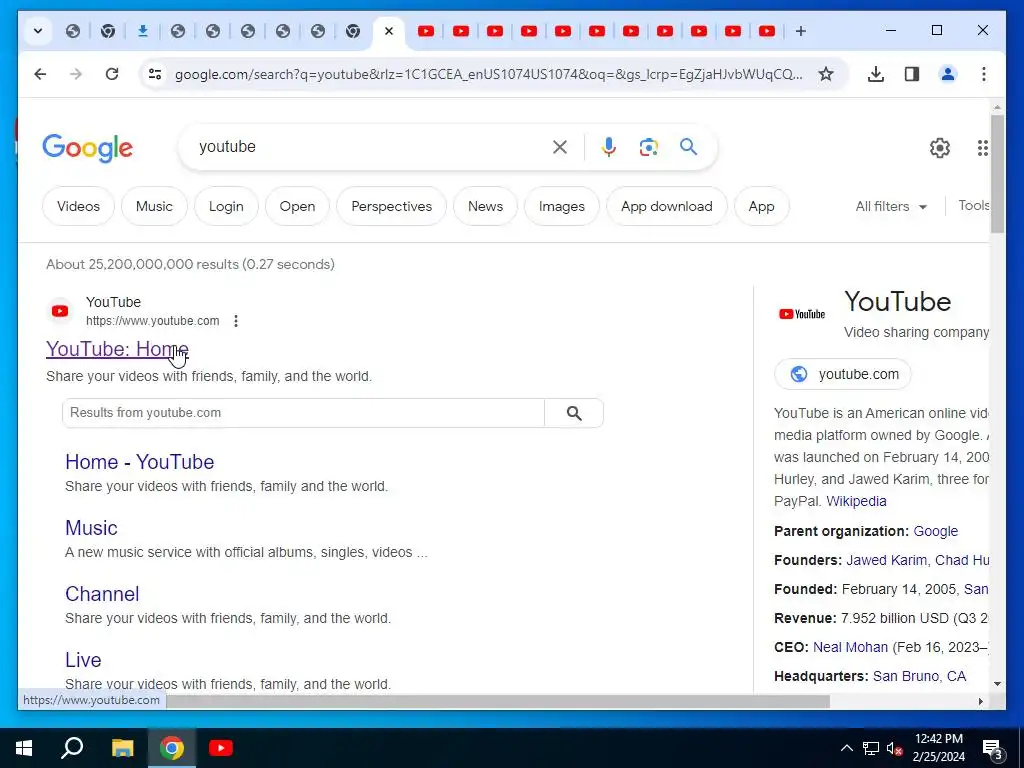Reload the current page
The width and height of the screenshot is (1024, 768).
tap(112, 74)
